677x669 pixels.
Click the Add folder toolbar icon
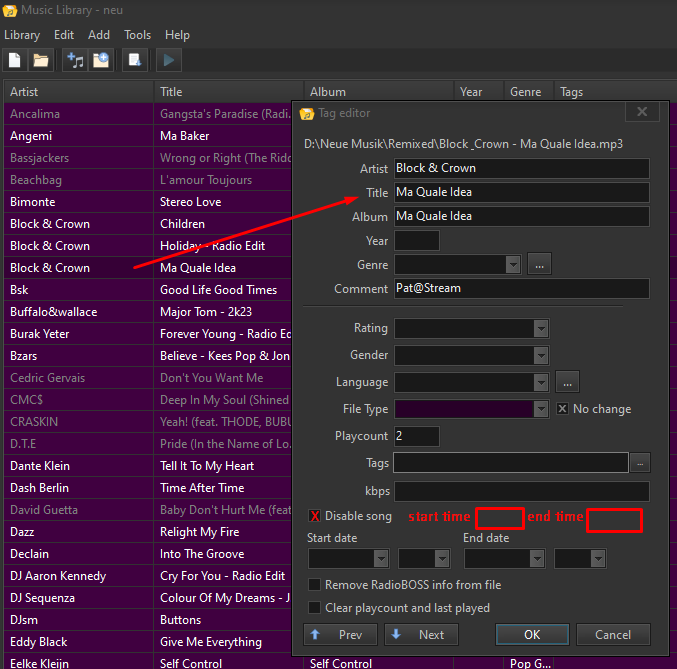click(x=101, y=60)
